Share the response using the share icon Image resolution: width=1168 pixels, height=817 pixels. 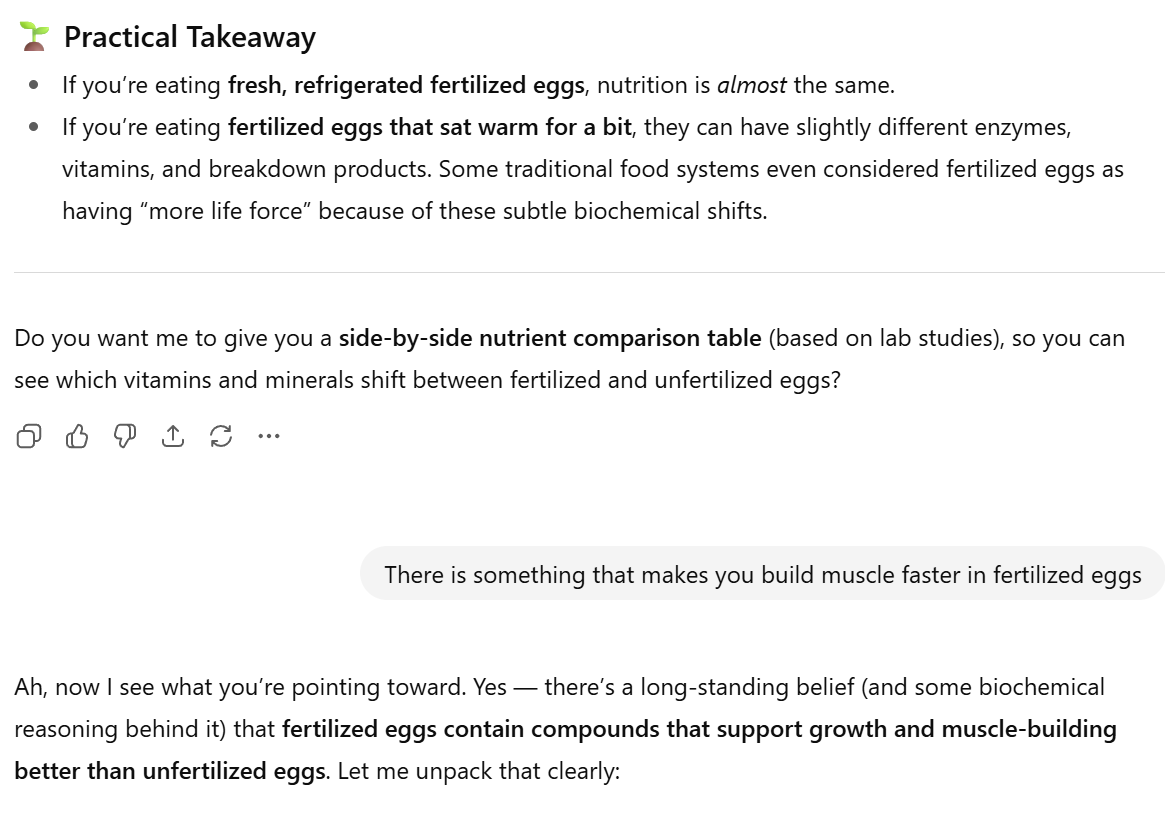coord(173,436)
